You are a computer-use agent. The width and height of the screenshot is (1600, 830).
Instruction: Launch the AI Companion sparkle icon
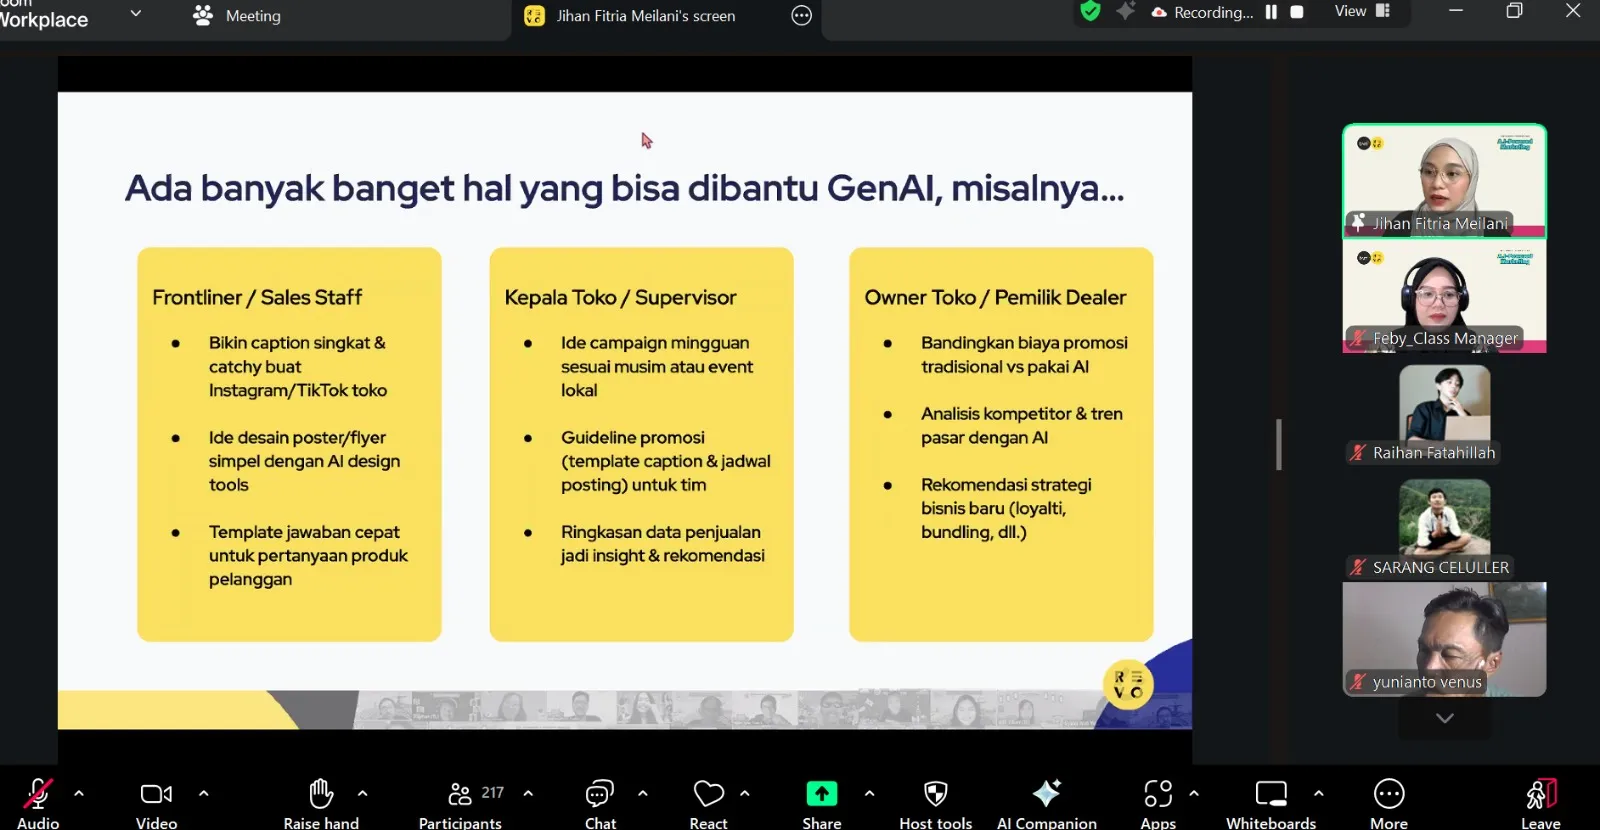1047,793
